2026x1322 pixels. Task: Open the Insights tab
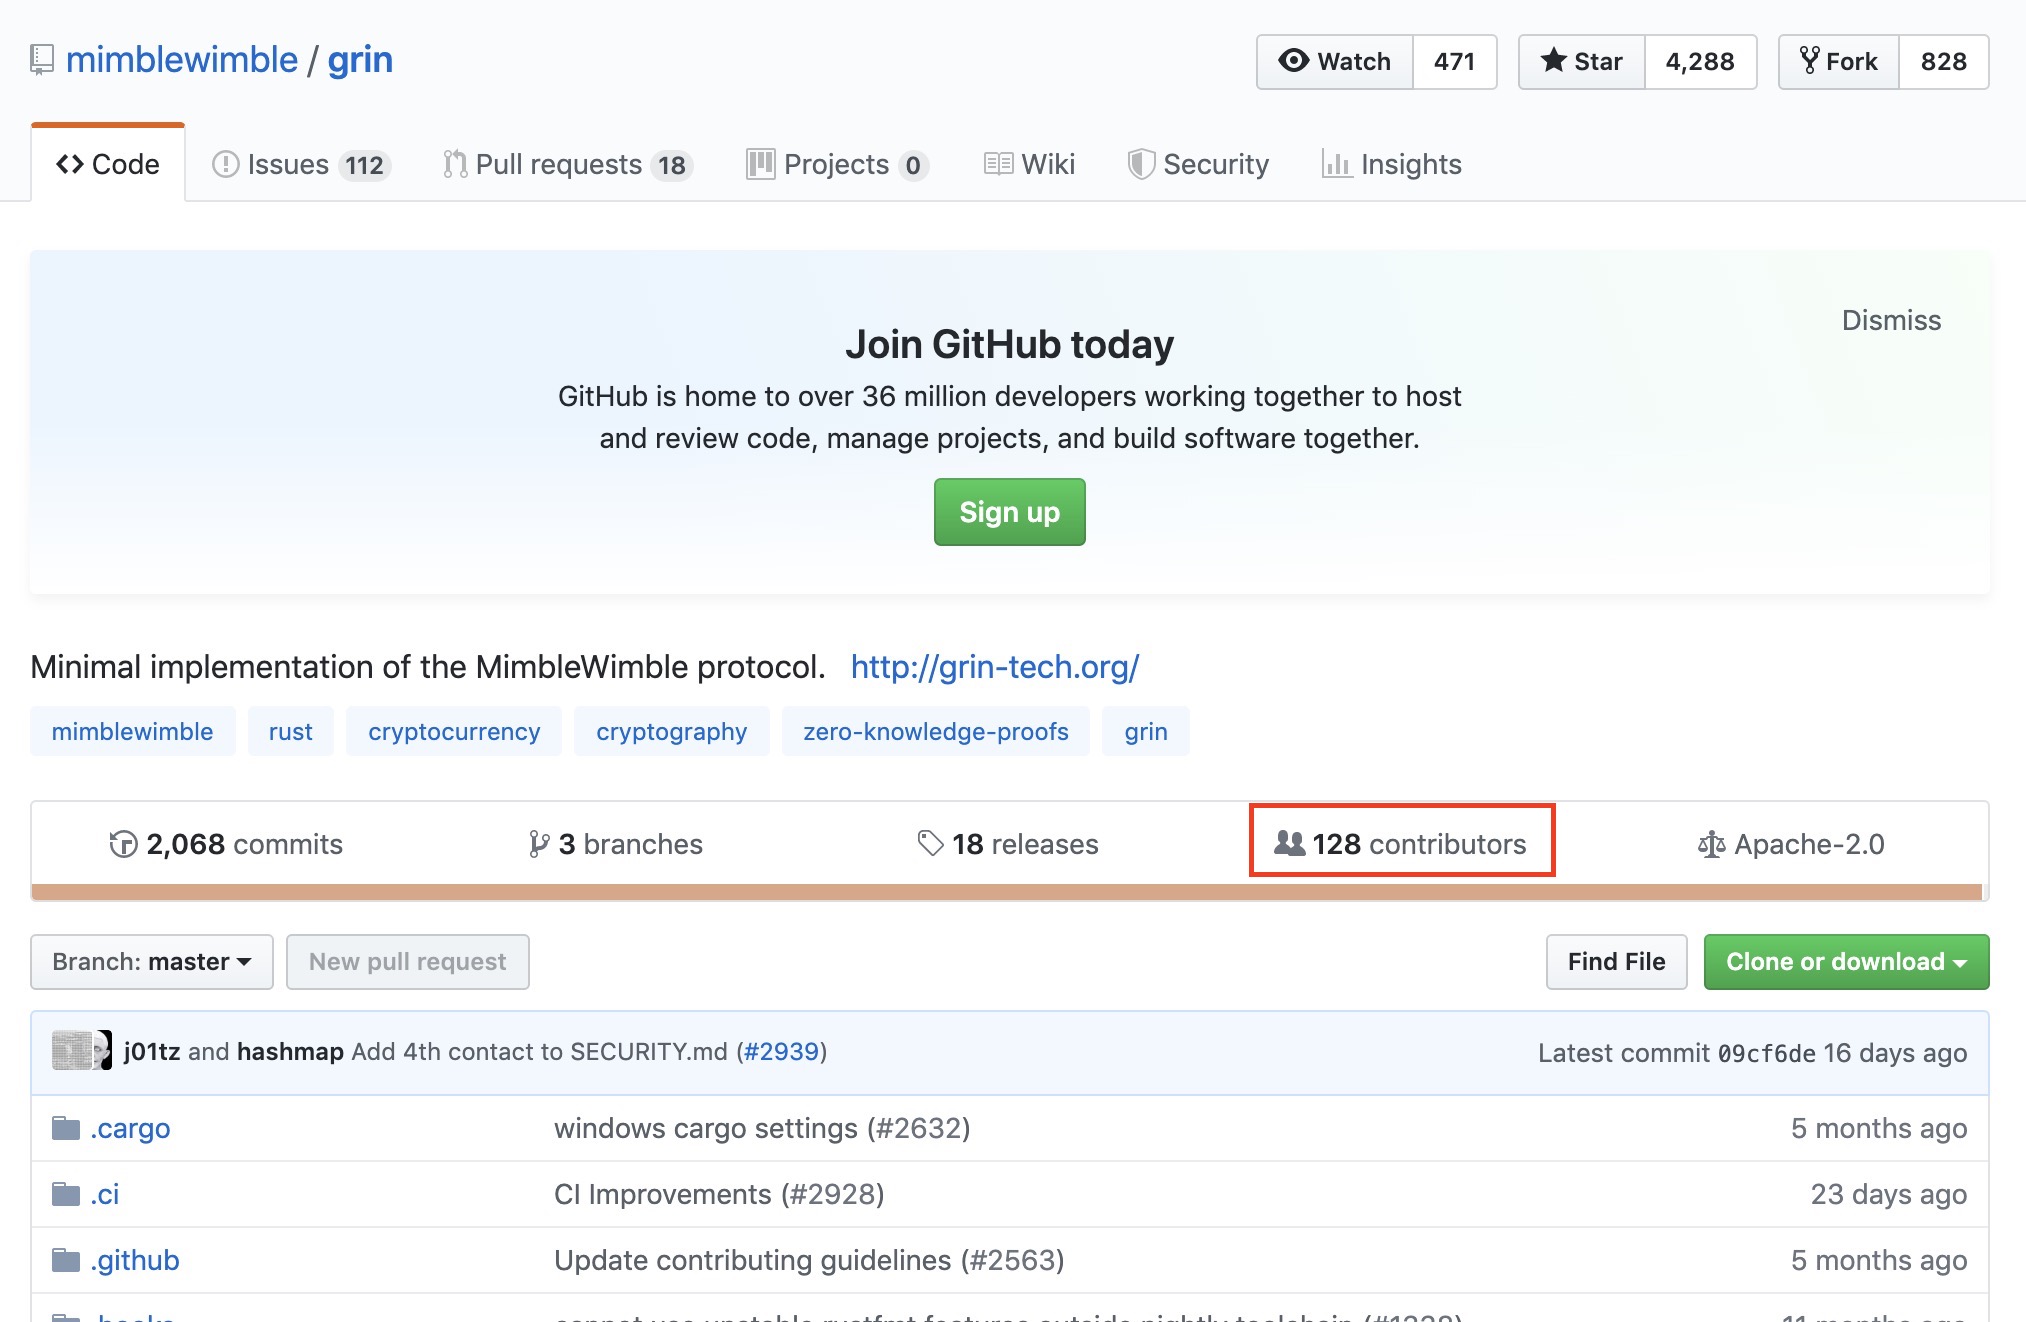[1392, 164]
